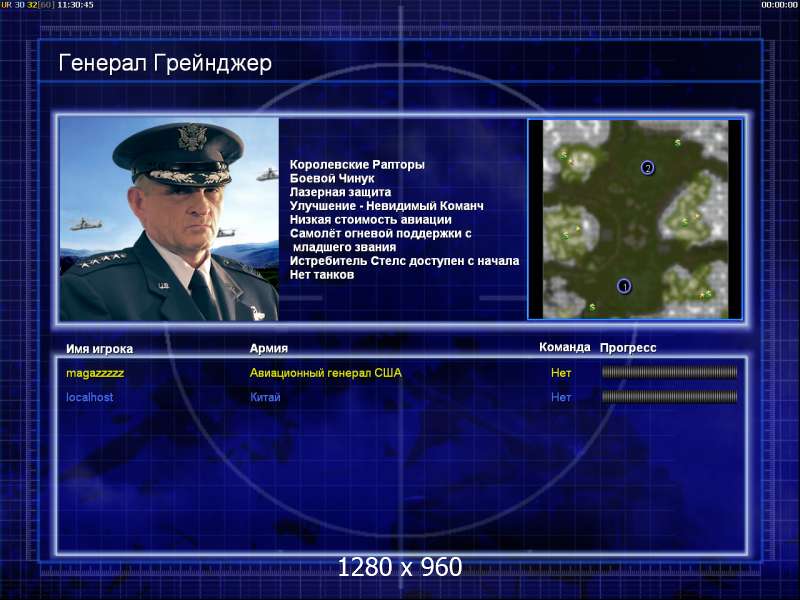
Task: Select start position marker 2 on map
Action: coord(647,167)
